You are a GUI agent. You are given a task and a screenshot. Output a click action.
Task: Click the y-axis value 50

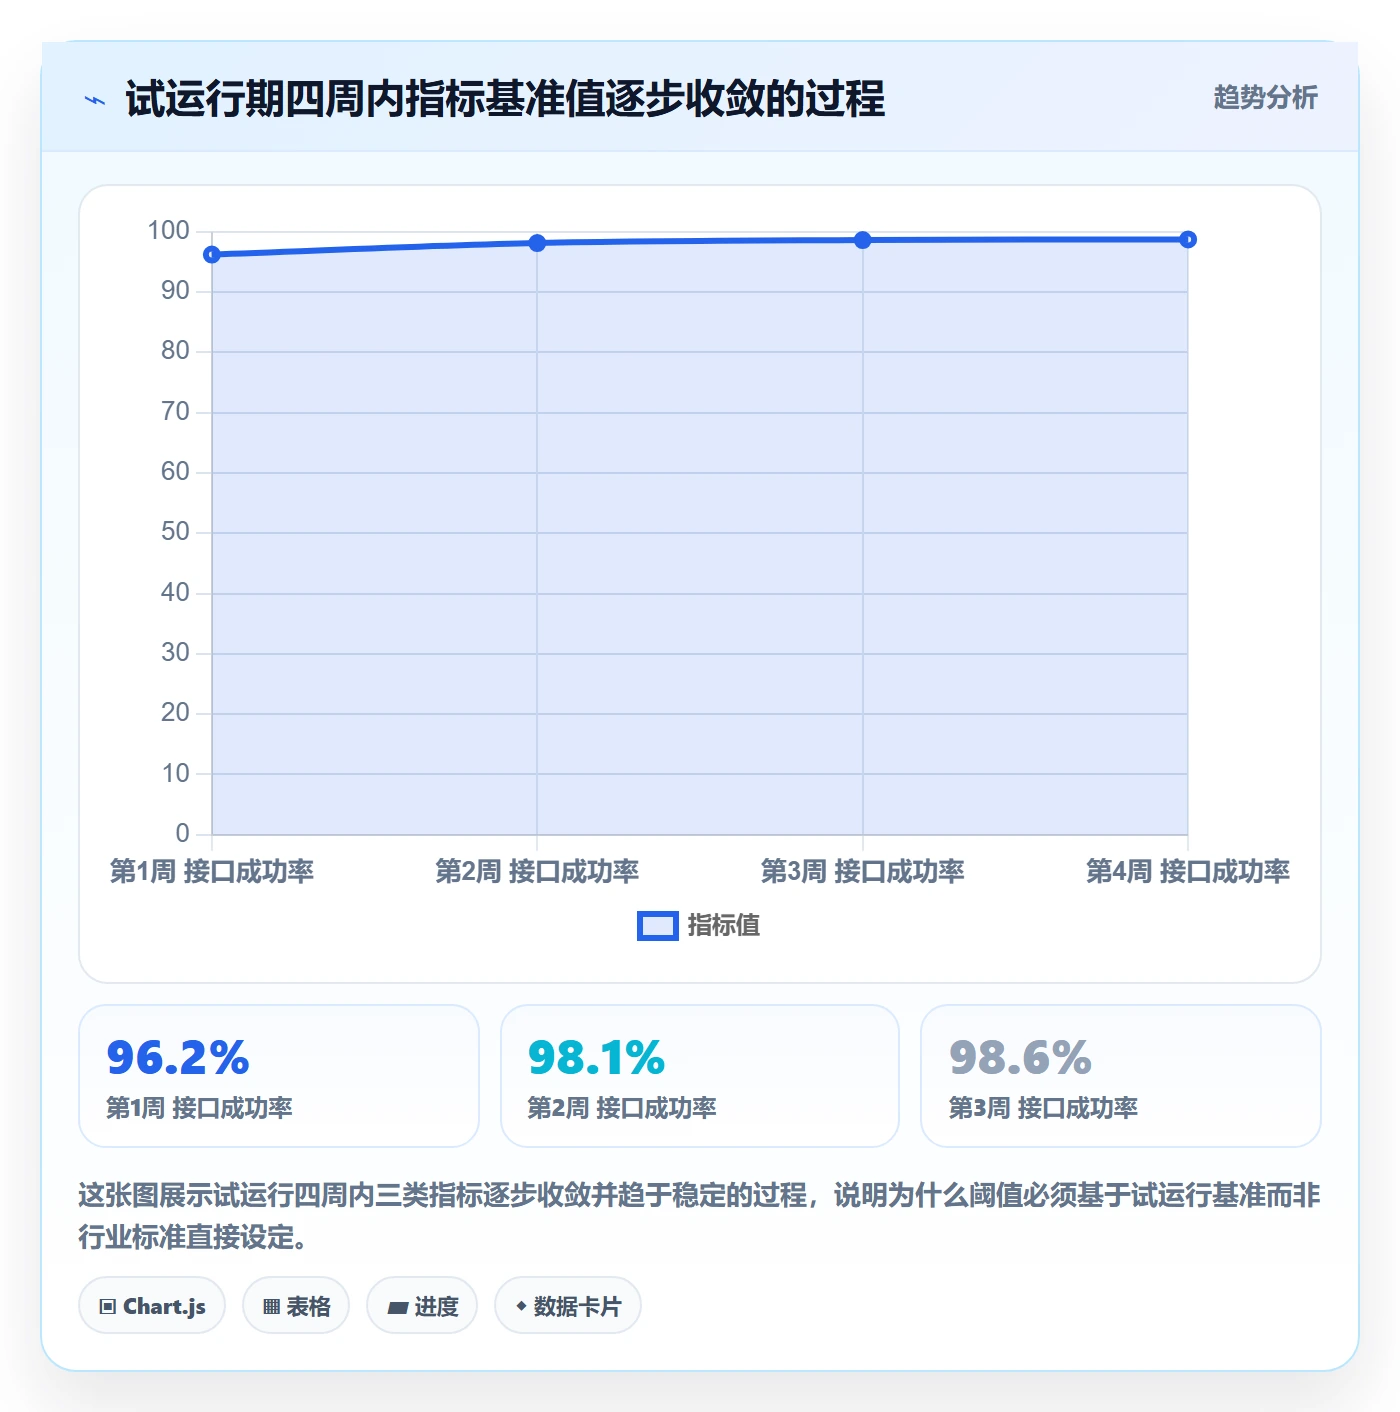pyautogui.click(x=175, y=532)
